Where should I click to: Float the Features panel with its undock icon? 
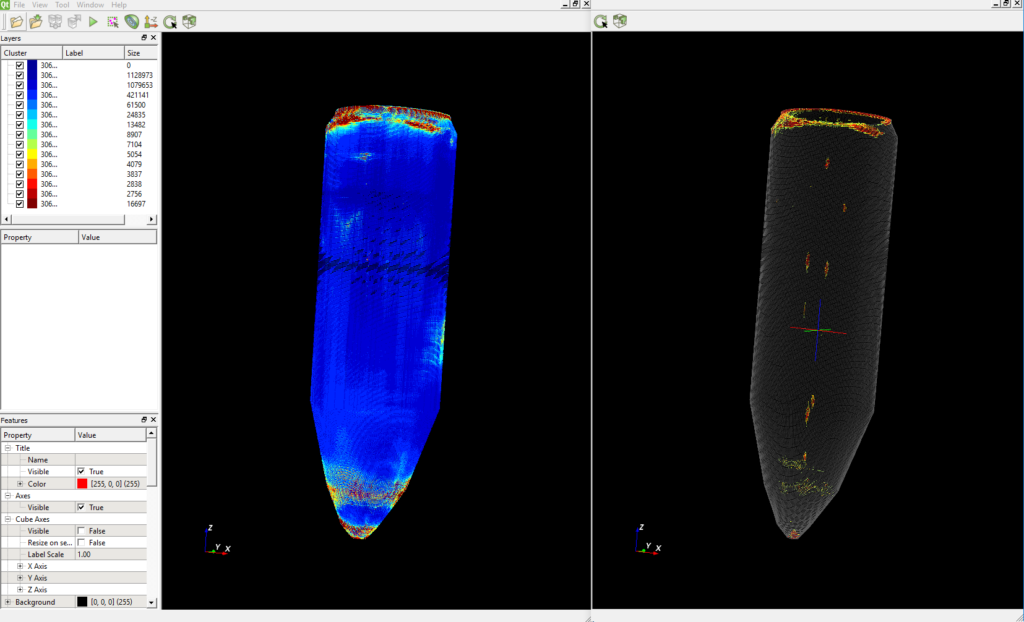pos(144,419)
